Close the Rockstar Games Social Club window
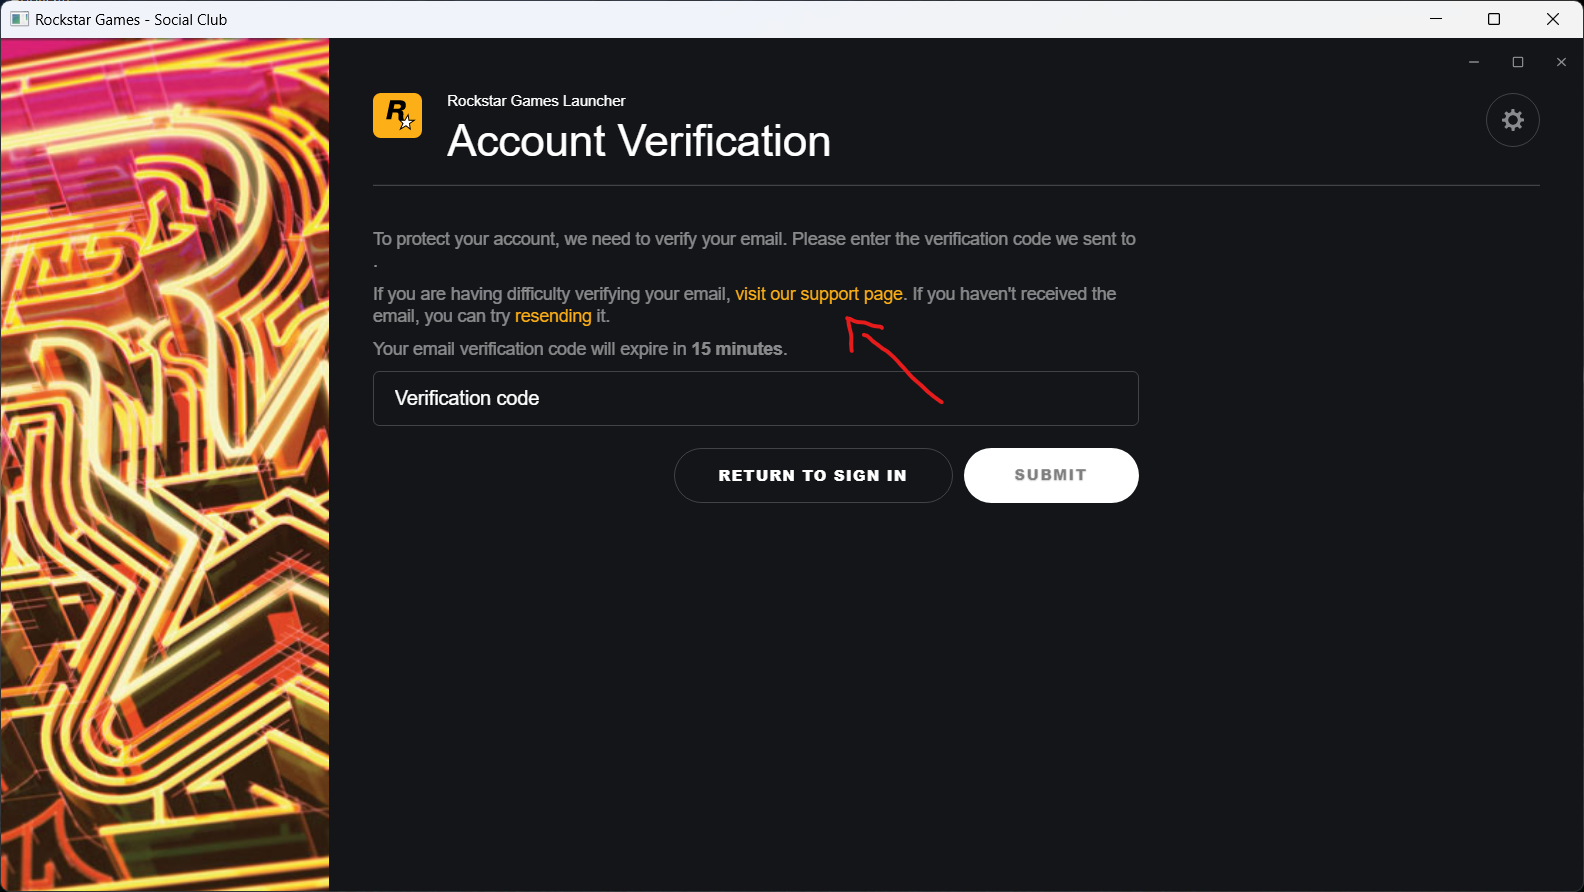This screenshot has height=892, width=1584. pyautogui.click(x=1553, y=19)
